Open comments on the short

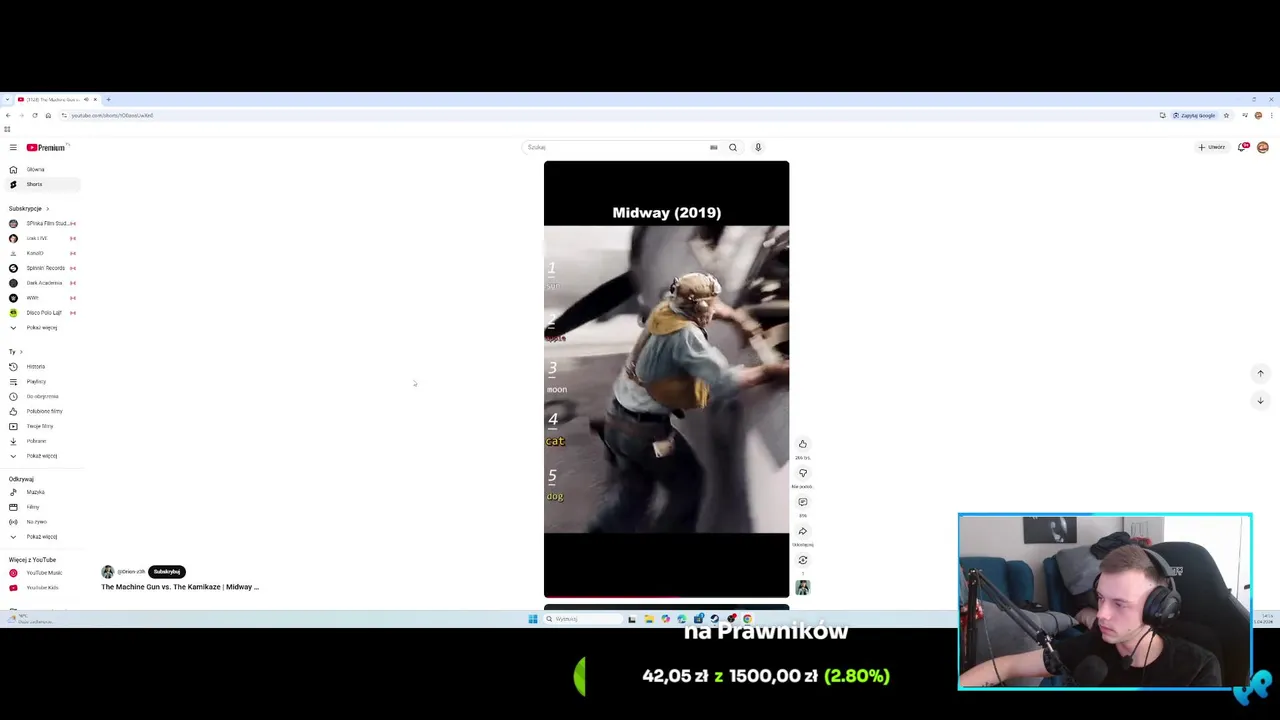pyautogui.click(x=802, y=502)
